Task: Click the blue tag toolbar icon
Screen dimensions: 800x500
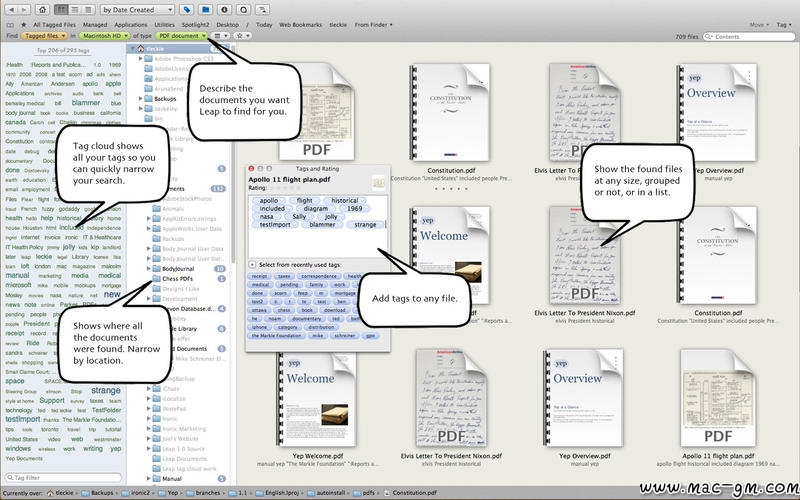Action: pyautogui.click(x=187, y=9)
